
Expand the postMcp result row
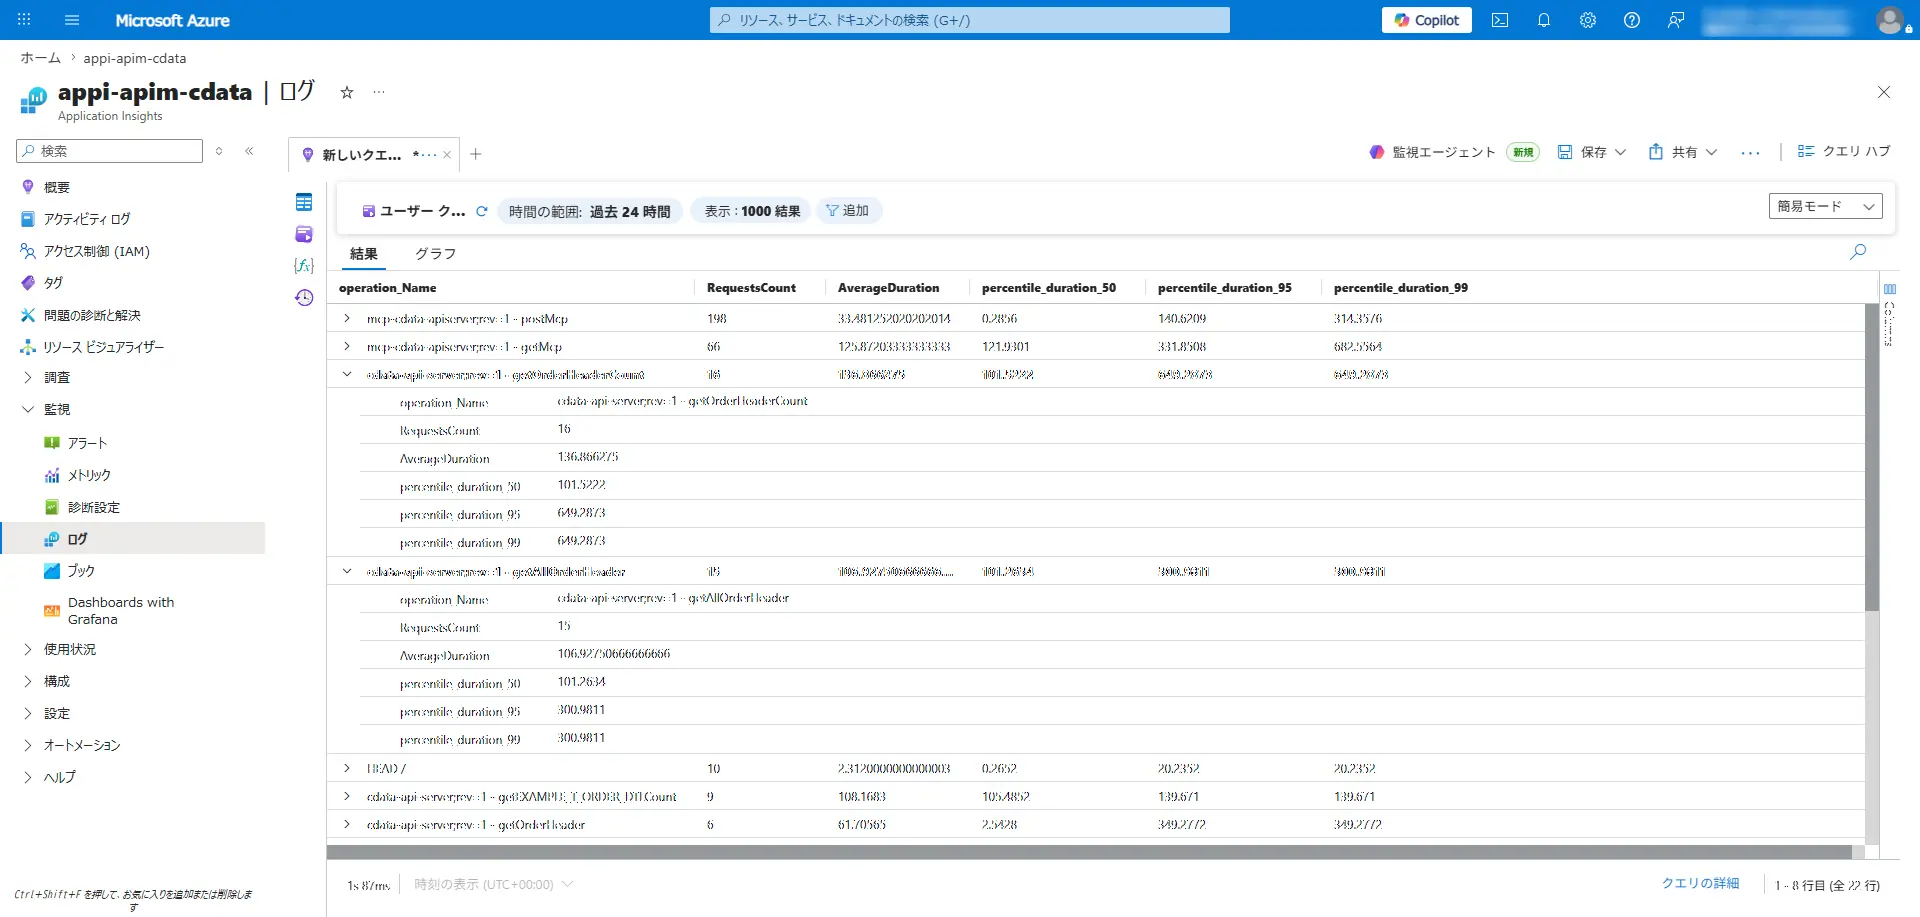point(347,319)
